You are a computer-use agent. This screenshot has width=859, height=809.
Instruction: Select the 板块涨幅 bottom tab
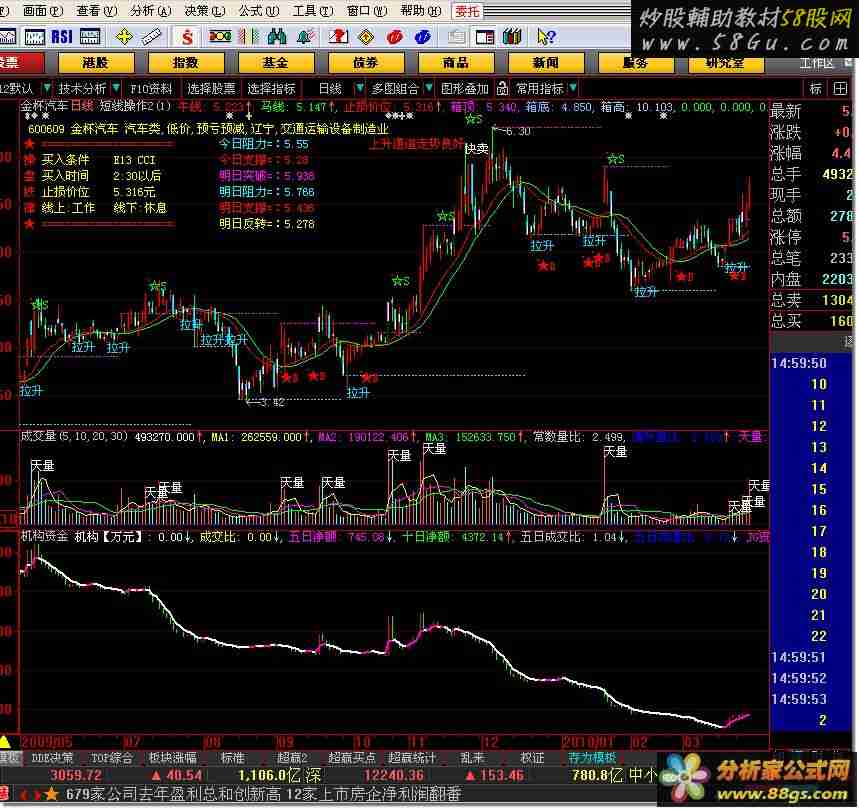173,758
